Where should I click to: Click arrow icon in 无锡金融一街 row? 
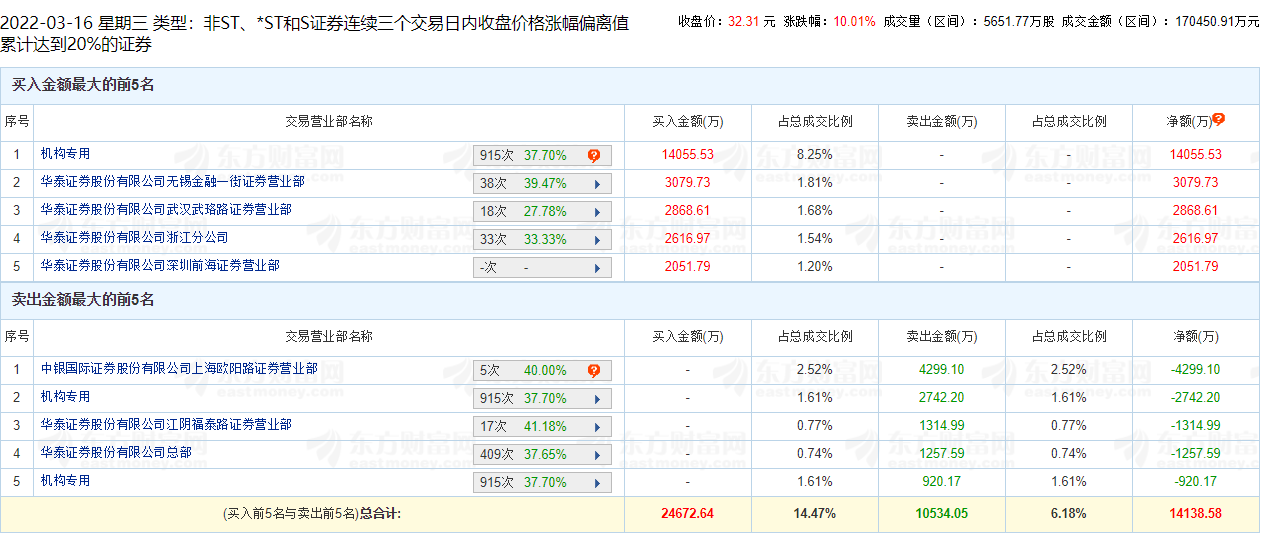tap(597, 184)
